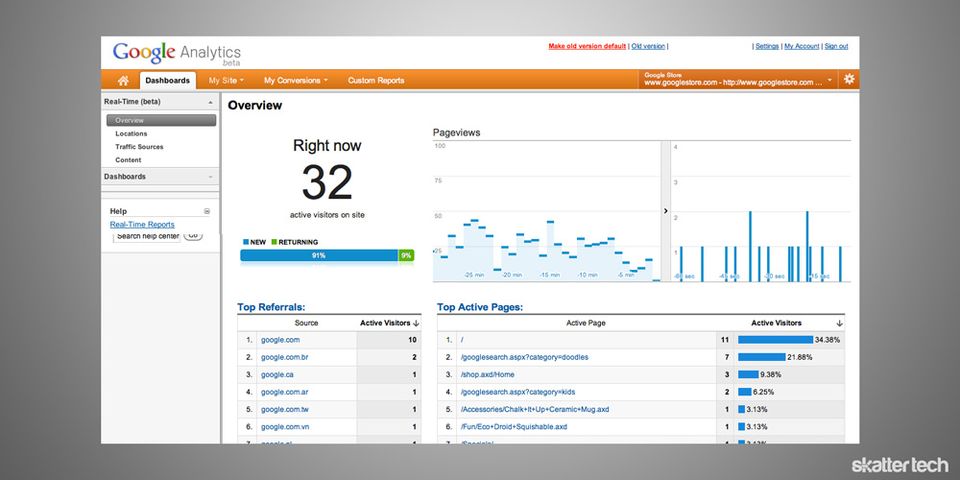
Task: Open the Settings link
Action: point(767,46)
